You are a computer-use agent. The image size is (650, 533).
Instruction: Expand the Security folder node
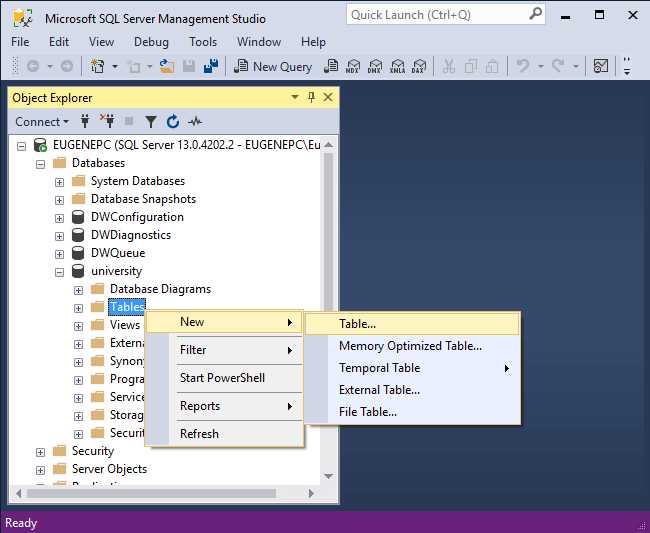click(x=41, y=451)
